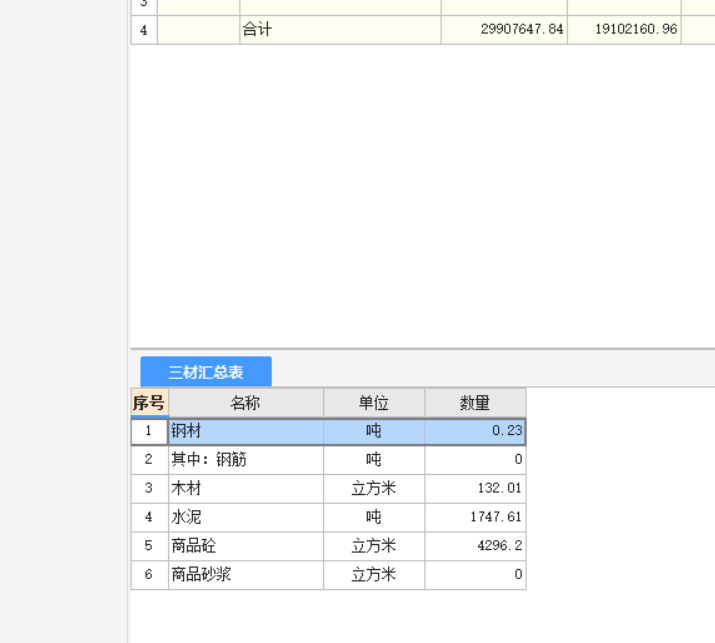This screenshot has width=715, height=643.
Task: Select row number 4 beside 合计
Action: pos(144,30)
